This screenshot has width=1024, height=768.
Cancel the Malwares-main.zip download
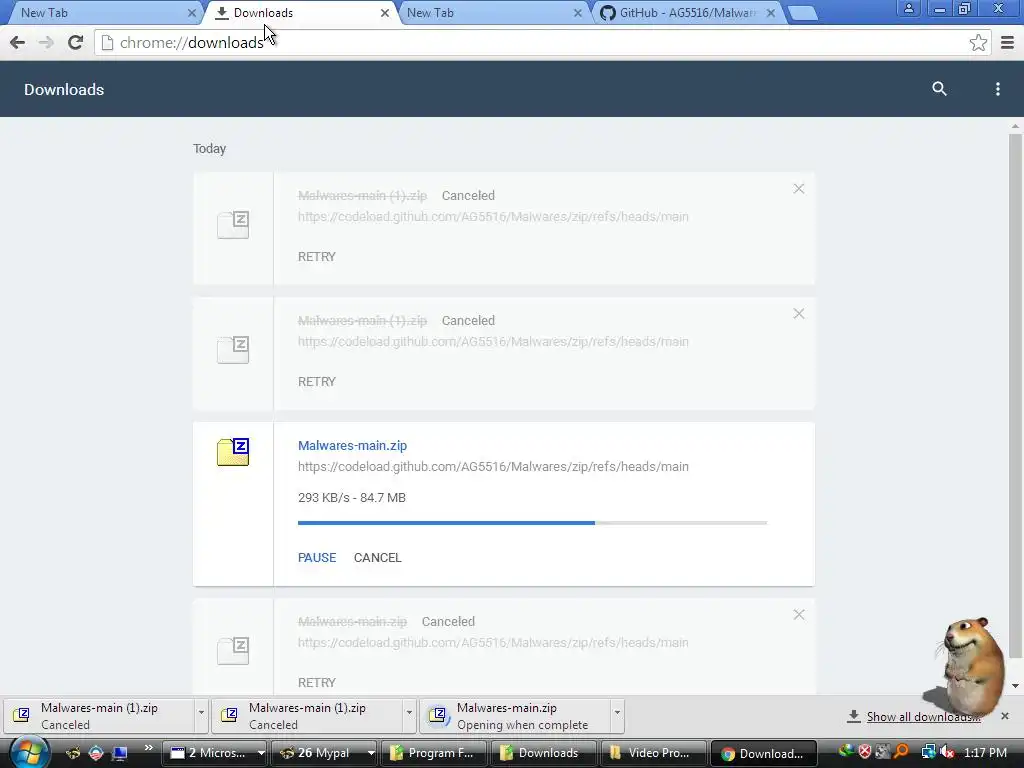[377, 558]
